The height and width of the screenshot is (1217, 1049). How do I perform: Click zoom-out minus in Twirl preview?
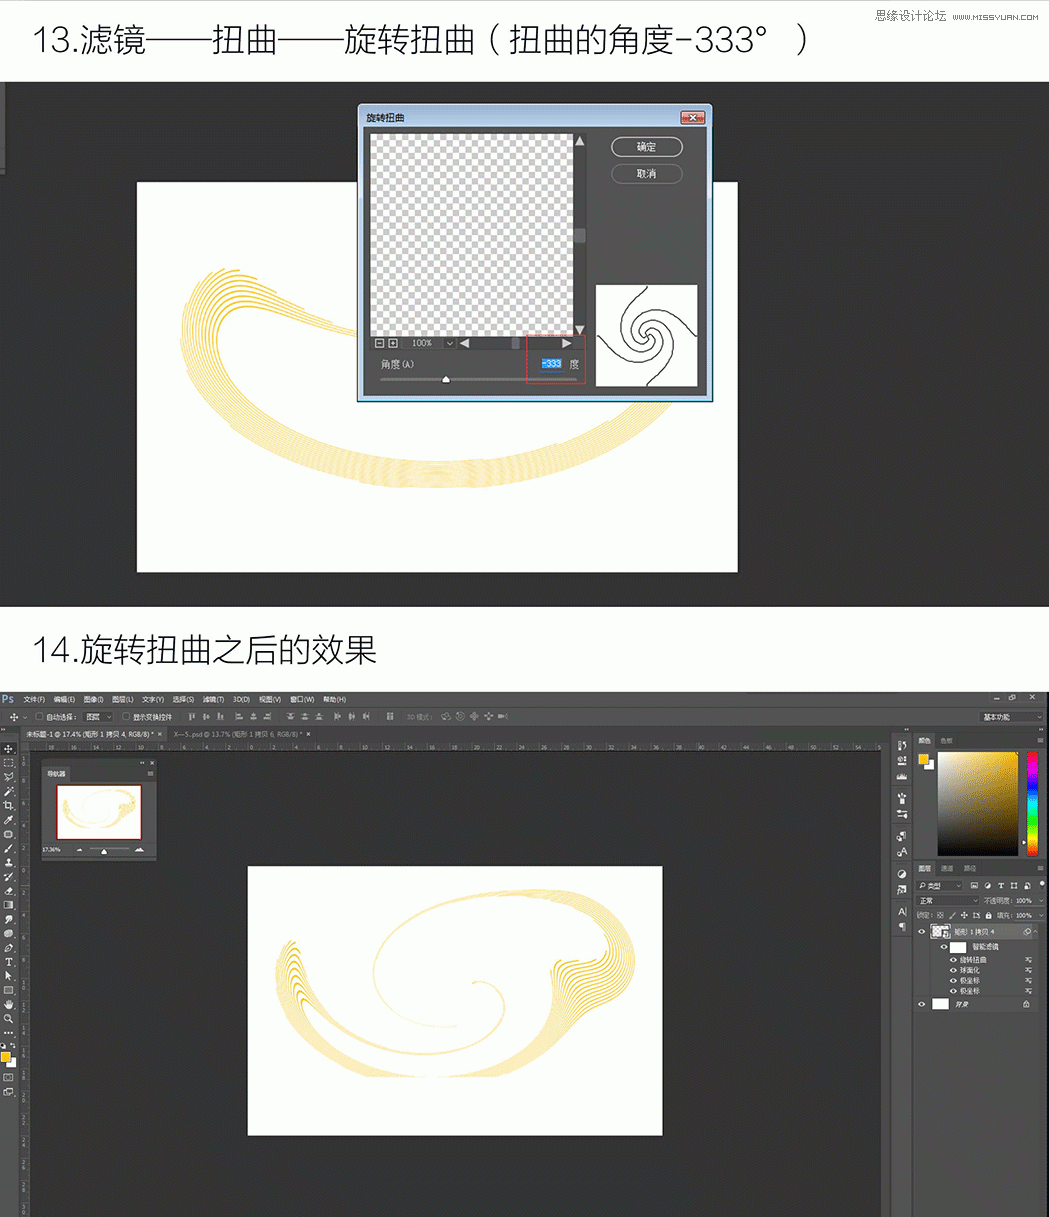click(x=379, y=343)
